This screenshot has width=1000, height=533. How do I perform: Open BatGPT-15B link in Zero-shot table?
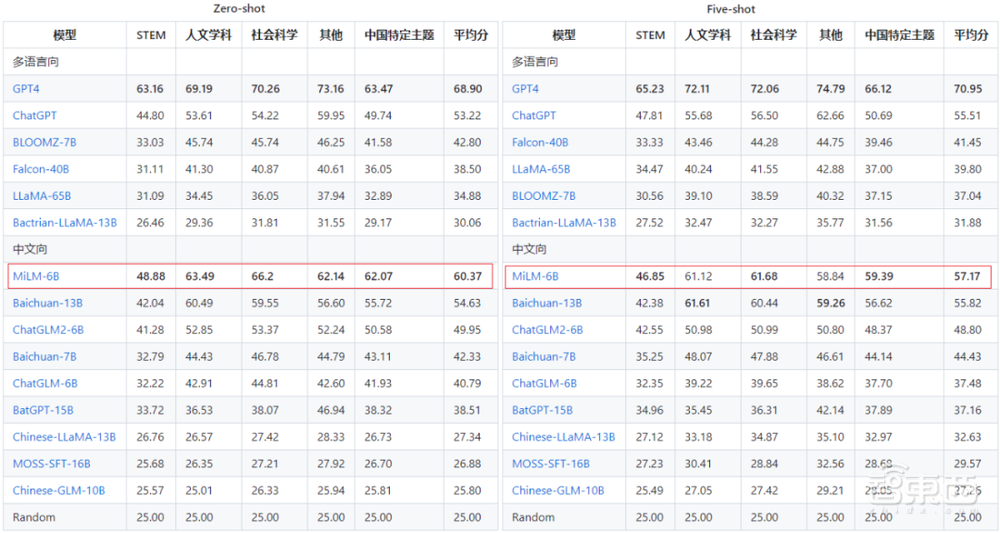click(43, 410)
